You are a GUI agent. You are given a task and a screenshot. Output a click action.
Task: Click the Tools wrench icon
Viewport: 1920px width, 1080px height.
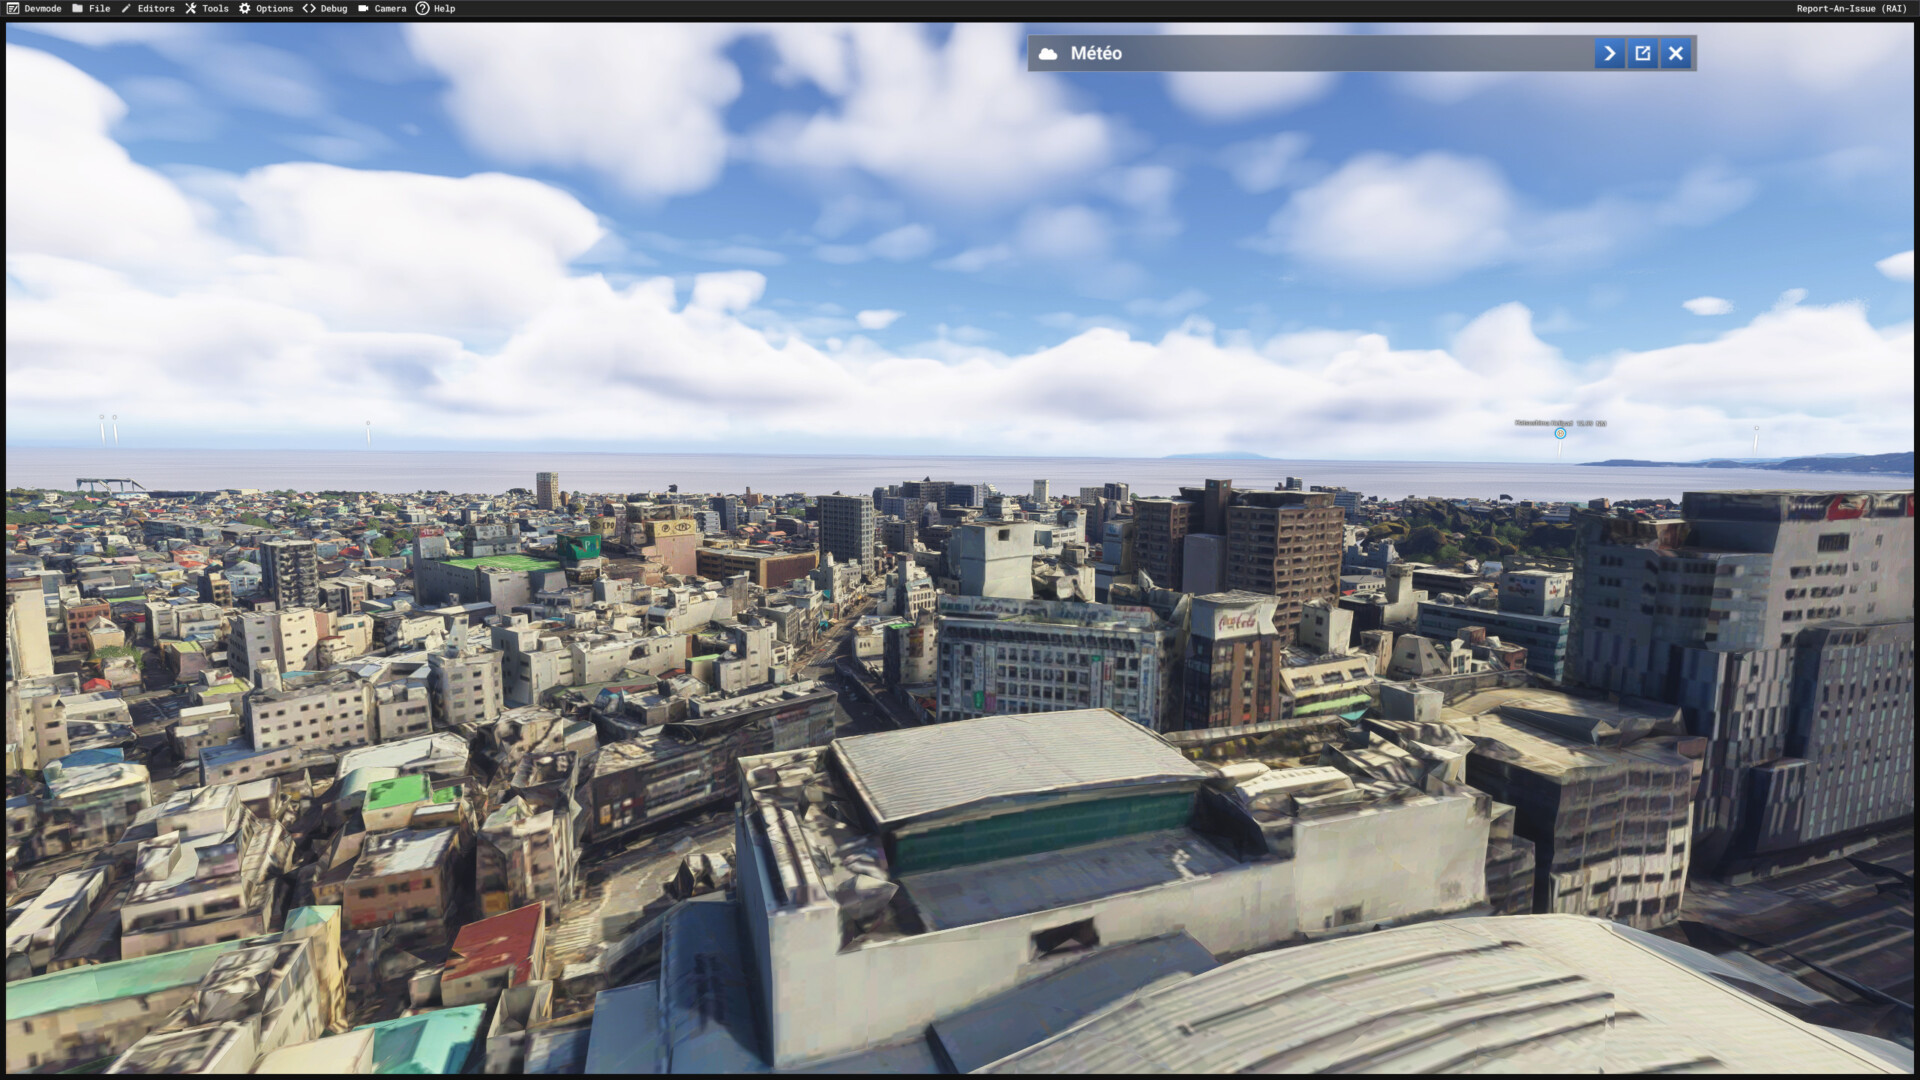(x=190, y=8)
